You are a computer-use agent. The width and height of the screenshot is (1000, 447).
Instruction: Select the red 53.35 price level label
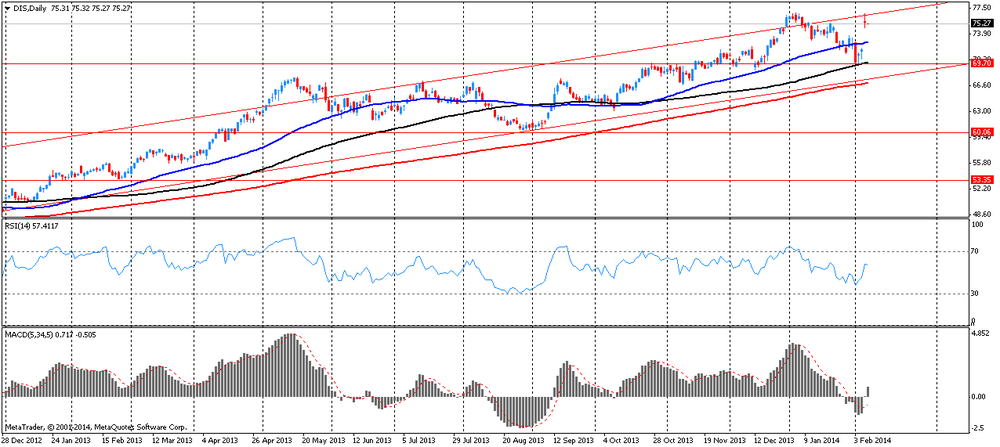(x=980, y=180)
